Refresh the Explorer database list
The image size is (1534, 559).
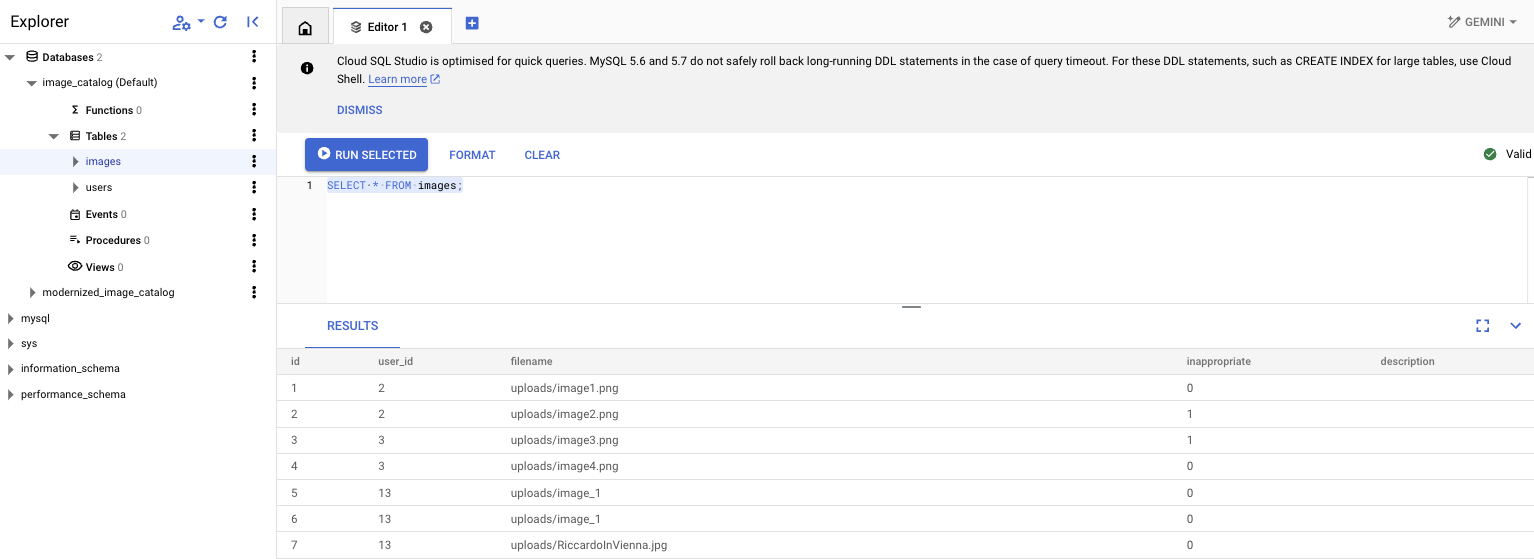click(220, 22)
